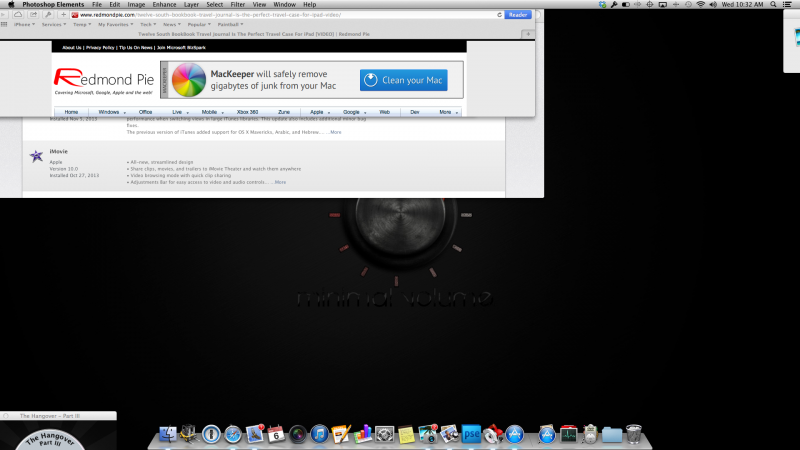Open Safari compass icon in Dock
Viewport: 800px width, 450px height.
tap(233, 434)
